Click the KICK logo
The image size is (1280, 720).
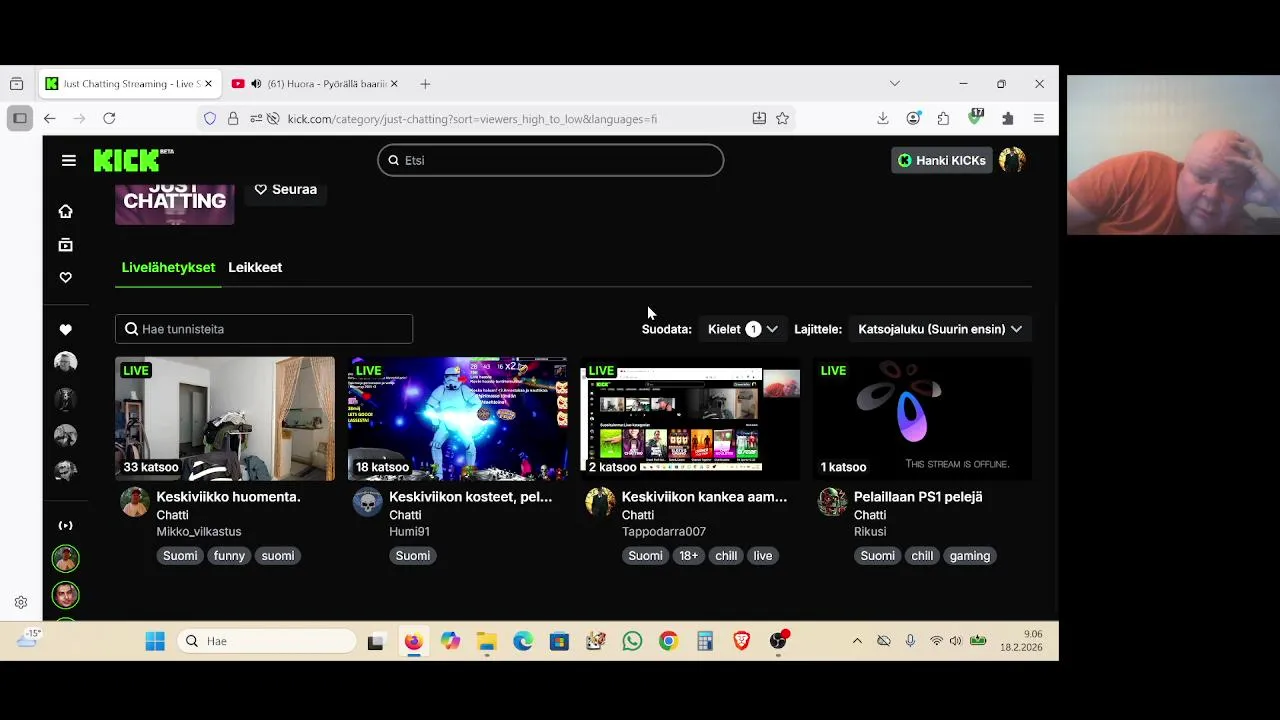[x=133, y=160]
